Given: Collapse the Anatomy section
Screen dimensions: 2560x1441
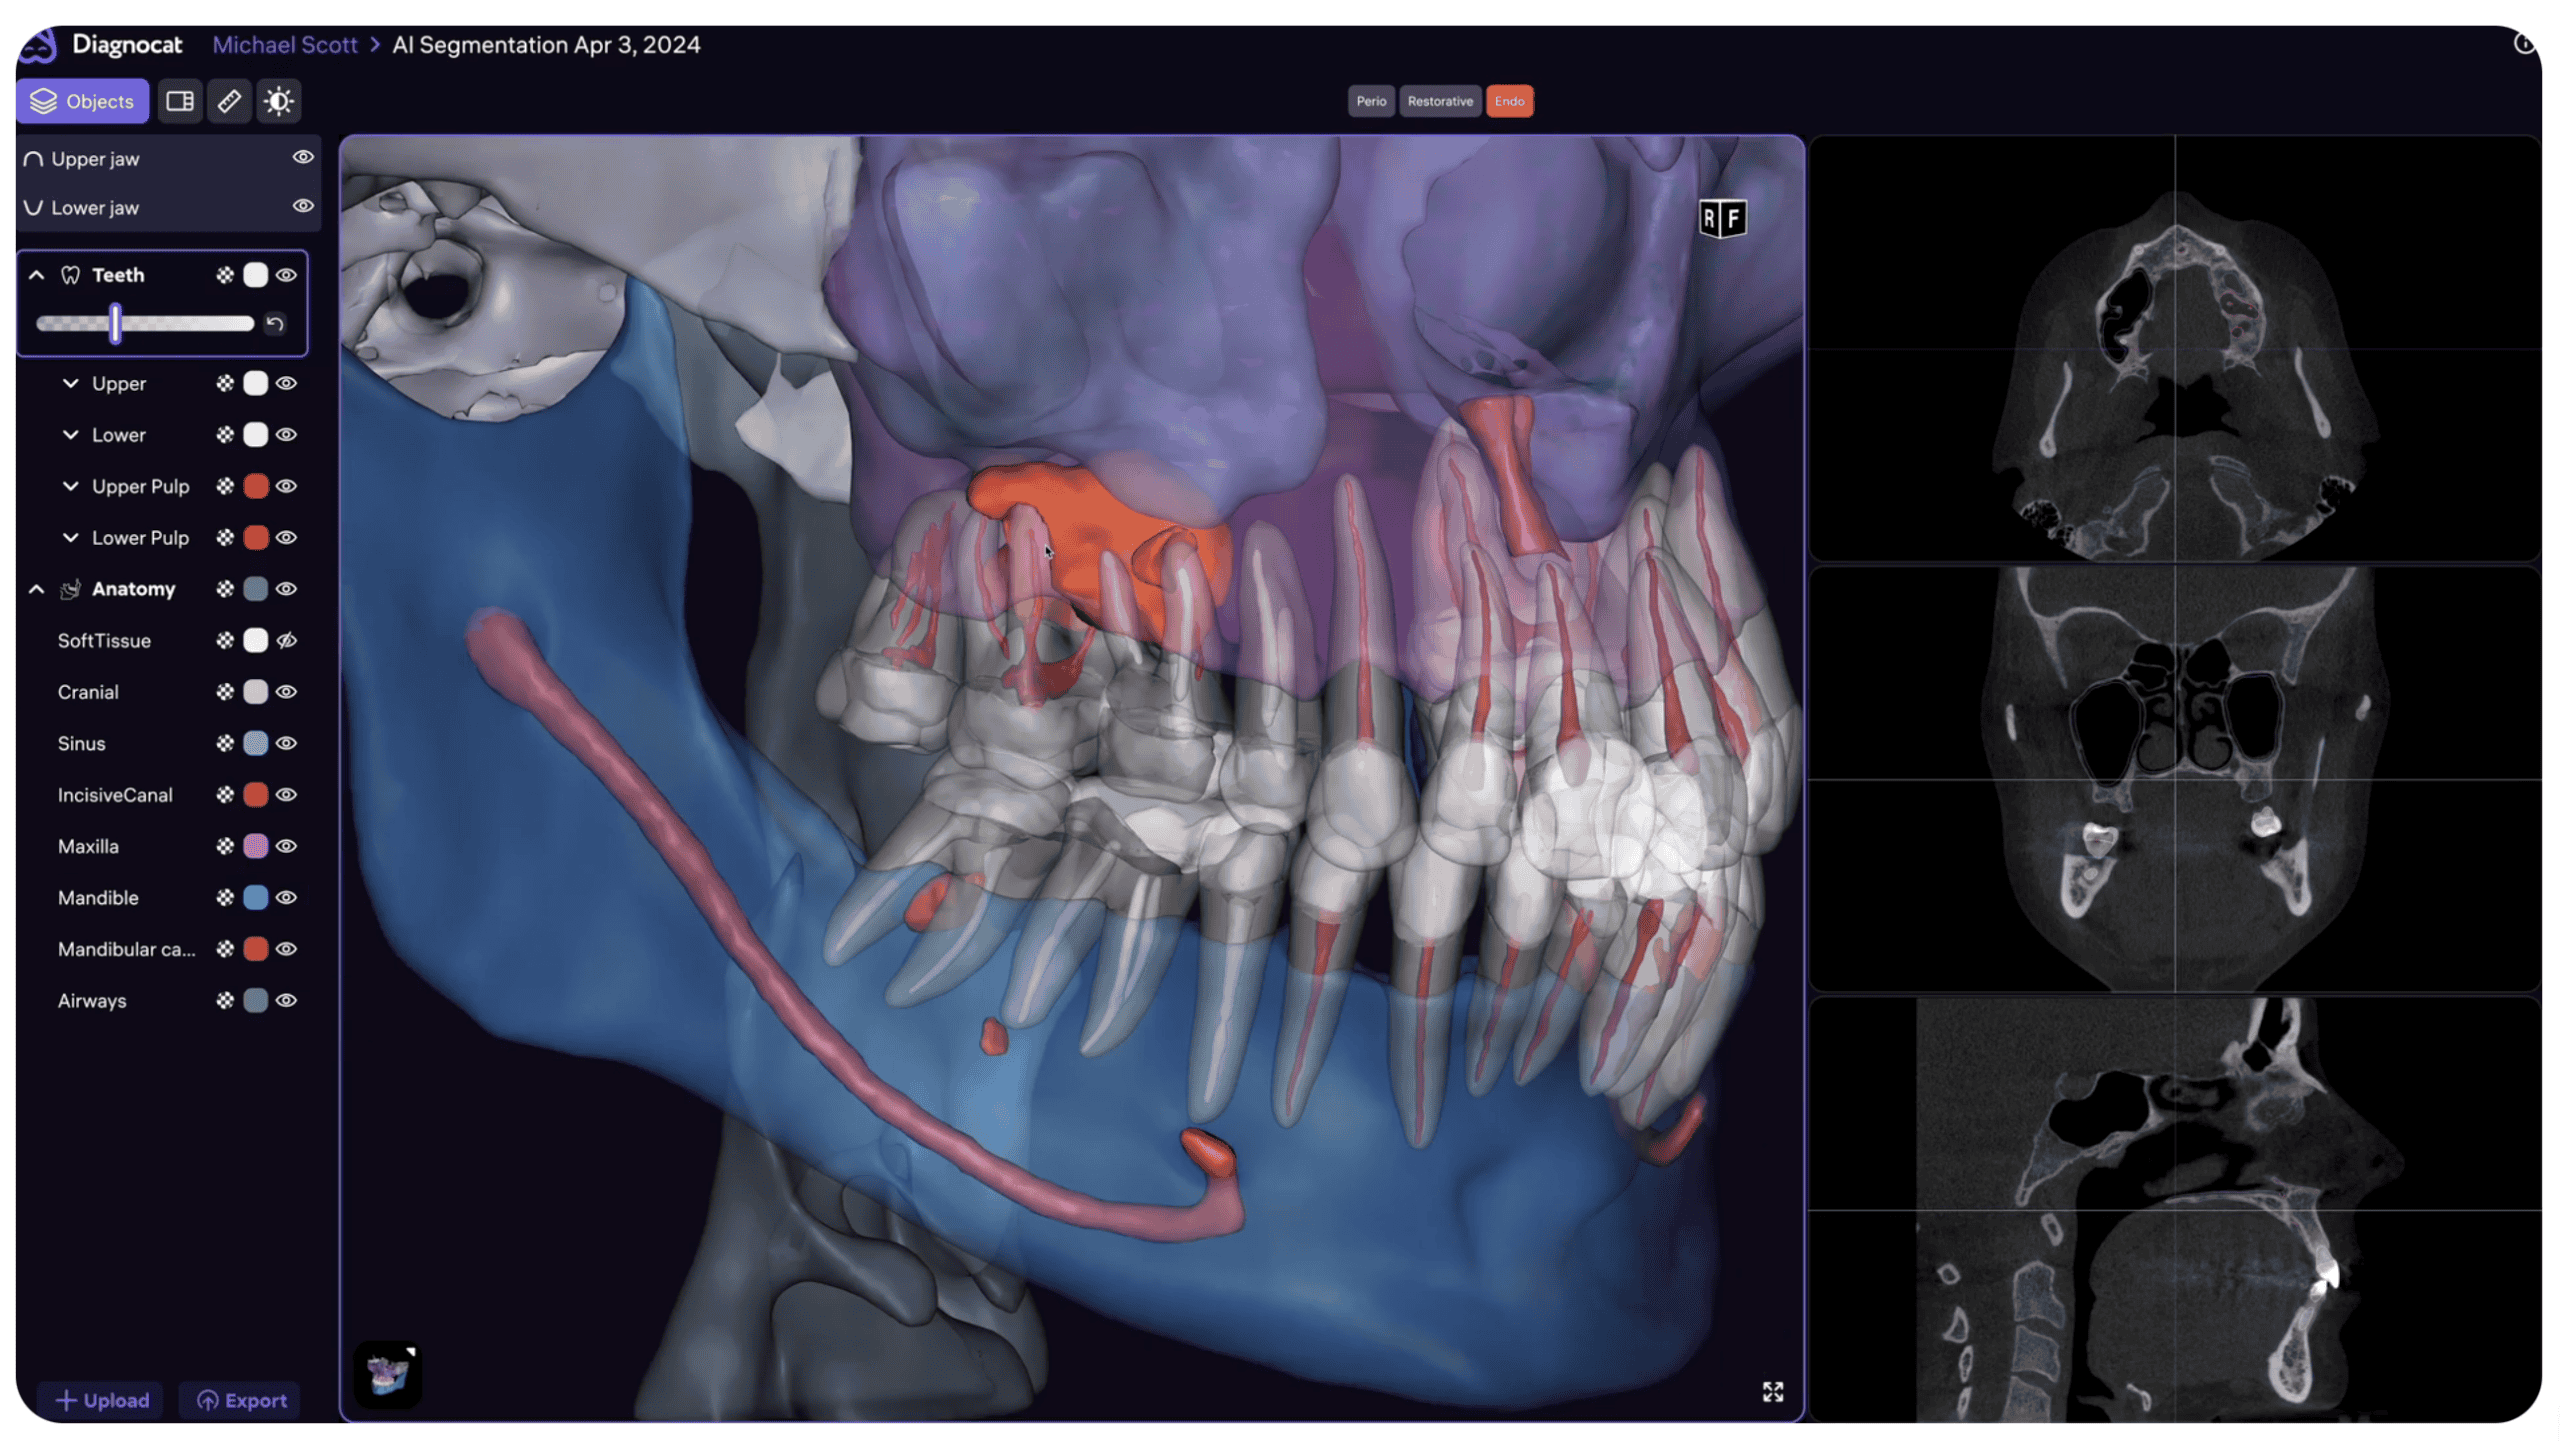Looking at the screenshot, I should [37, 589].
